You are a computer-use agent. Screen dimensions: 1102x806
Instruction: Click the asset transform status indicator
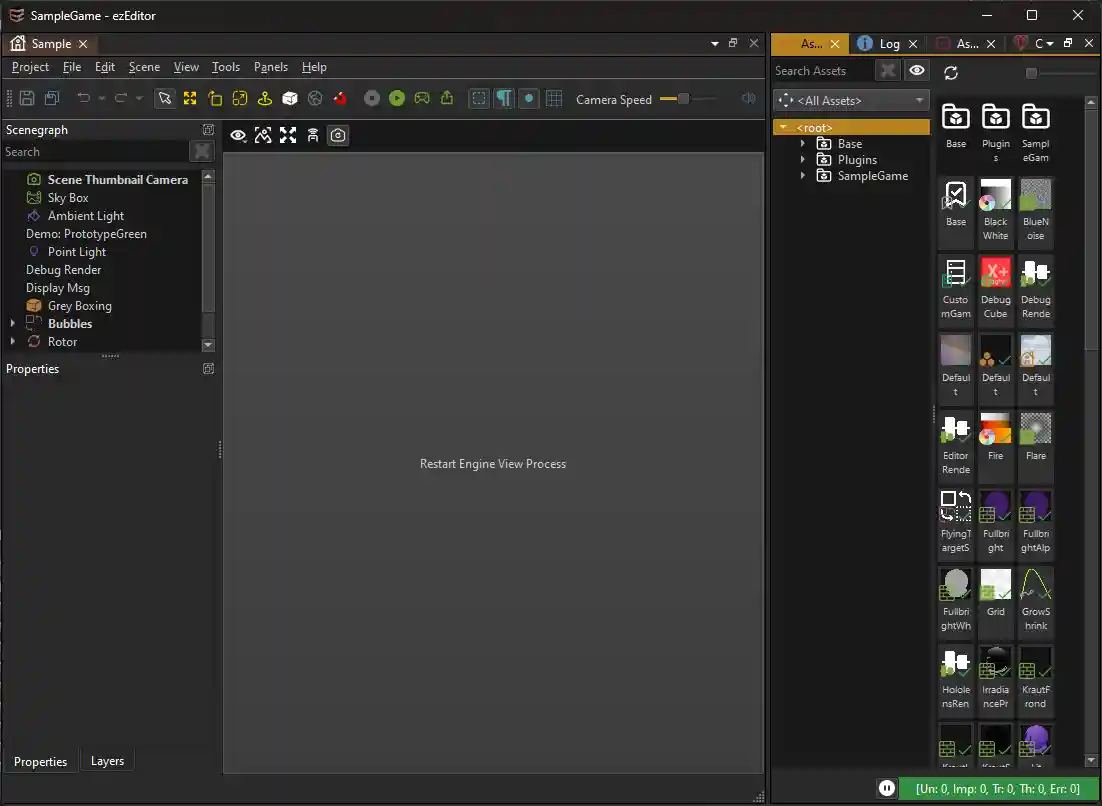999,788
